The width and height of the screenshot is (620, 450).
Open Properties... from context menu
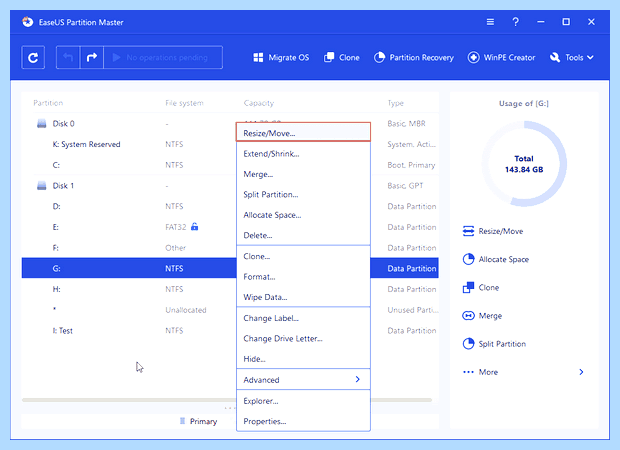point(303,422)
